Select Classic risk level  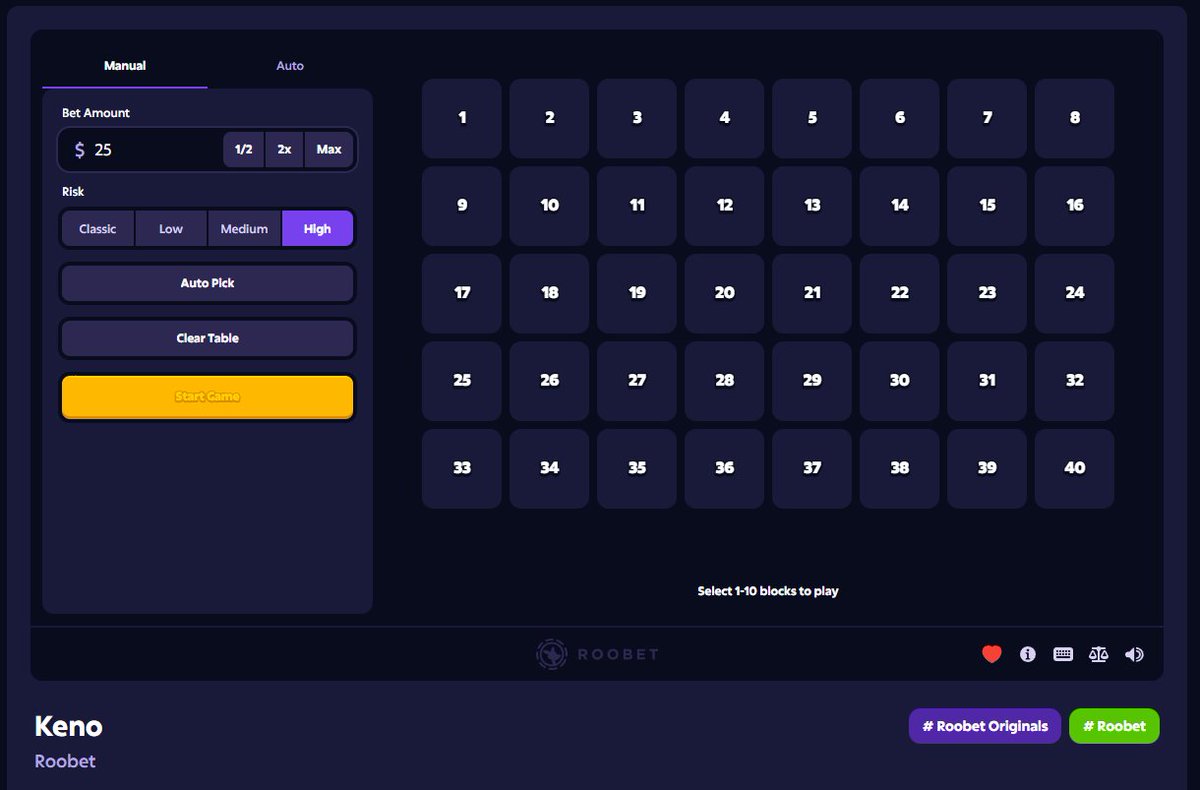coord(98,229)
